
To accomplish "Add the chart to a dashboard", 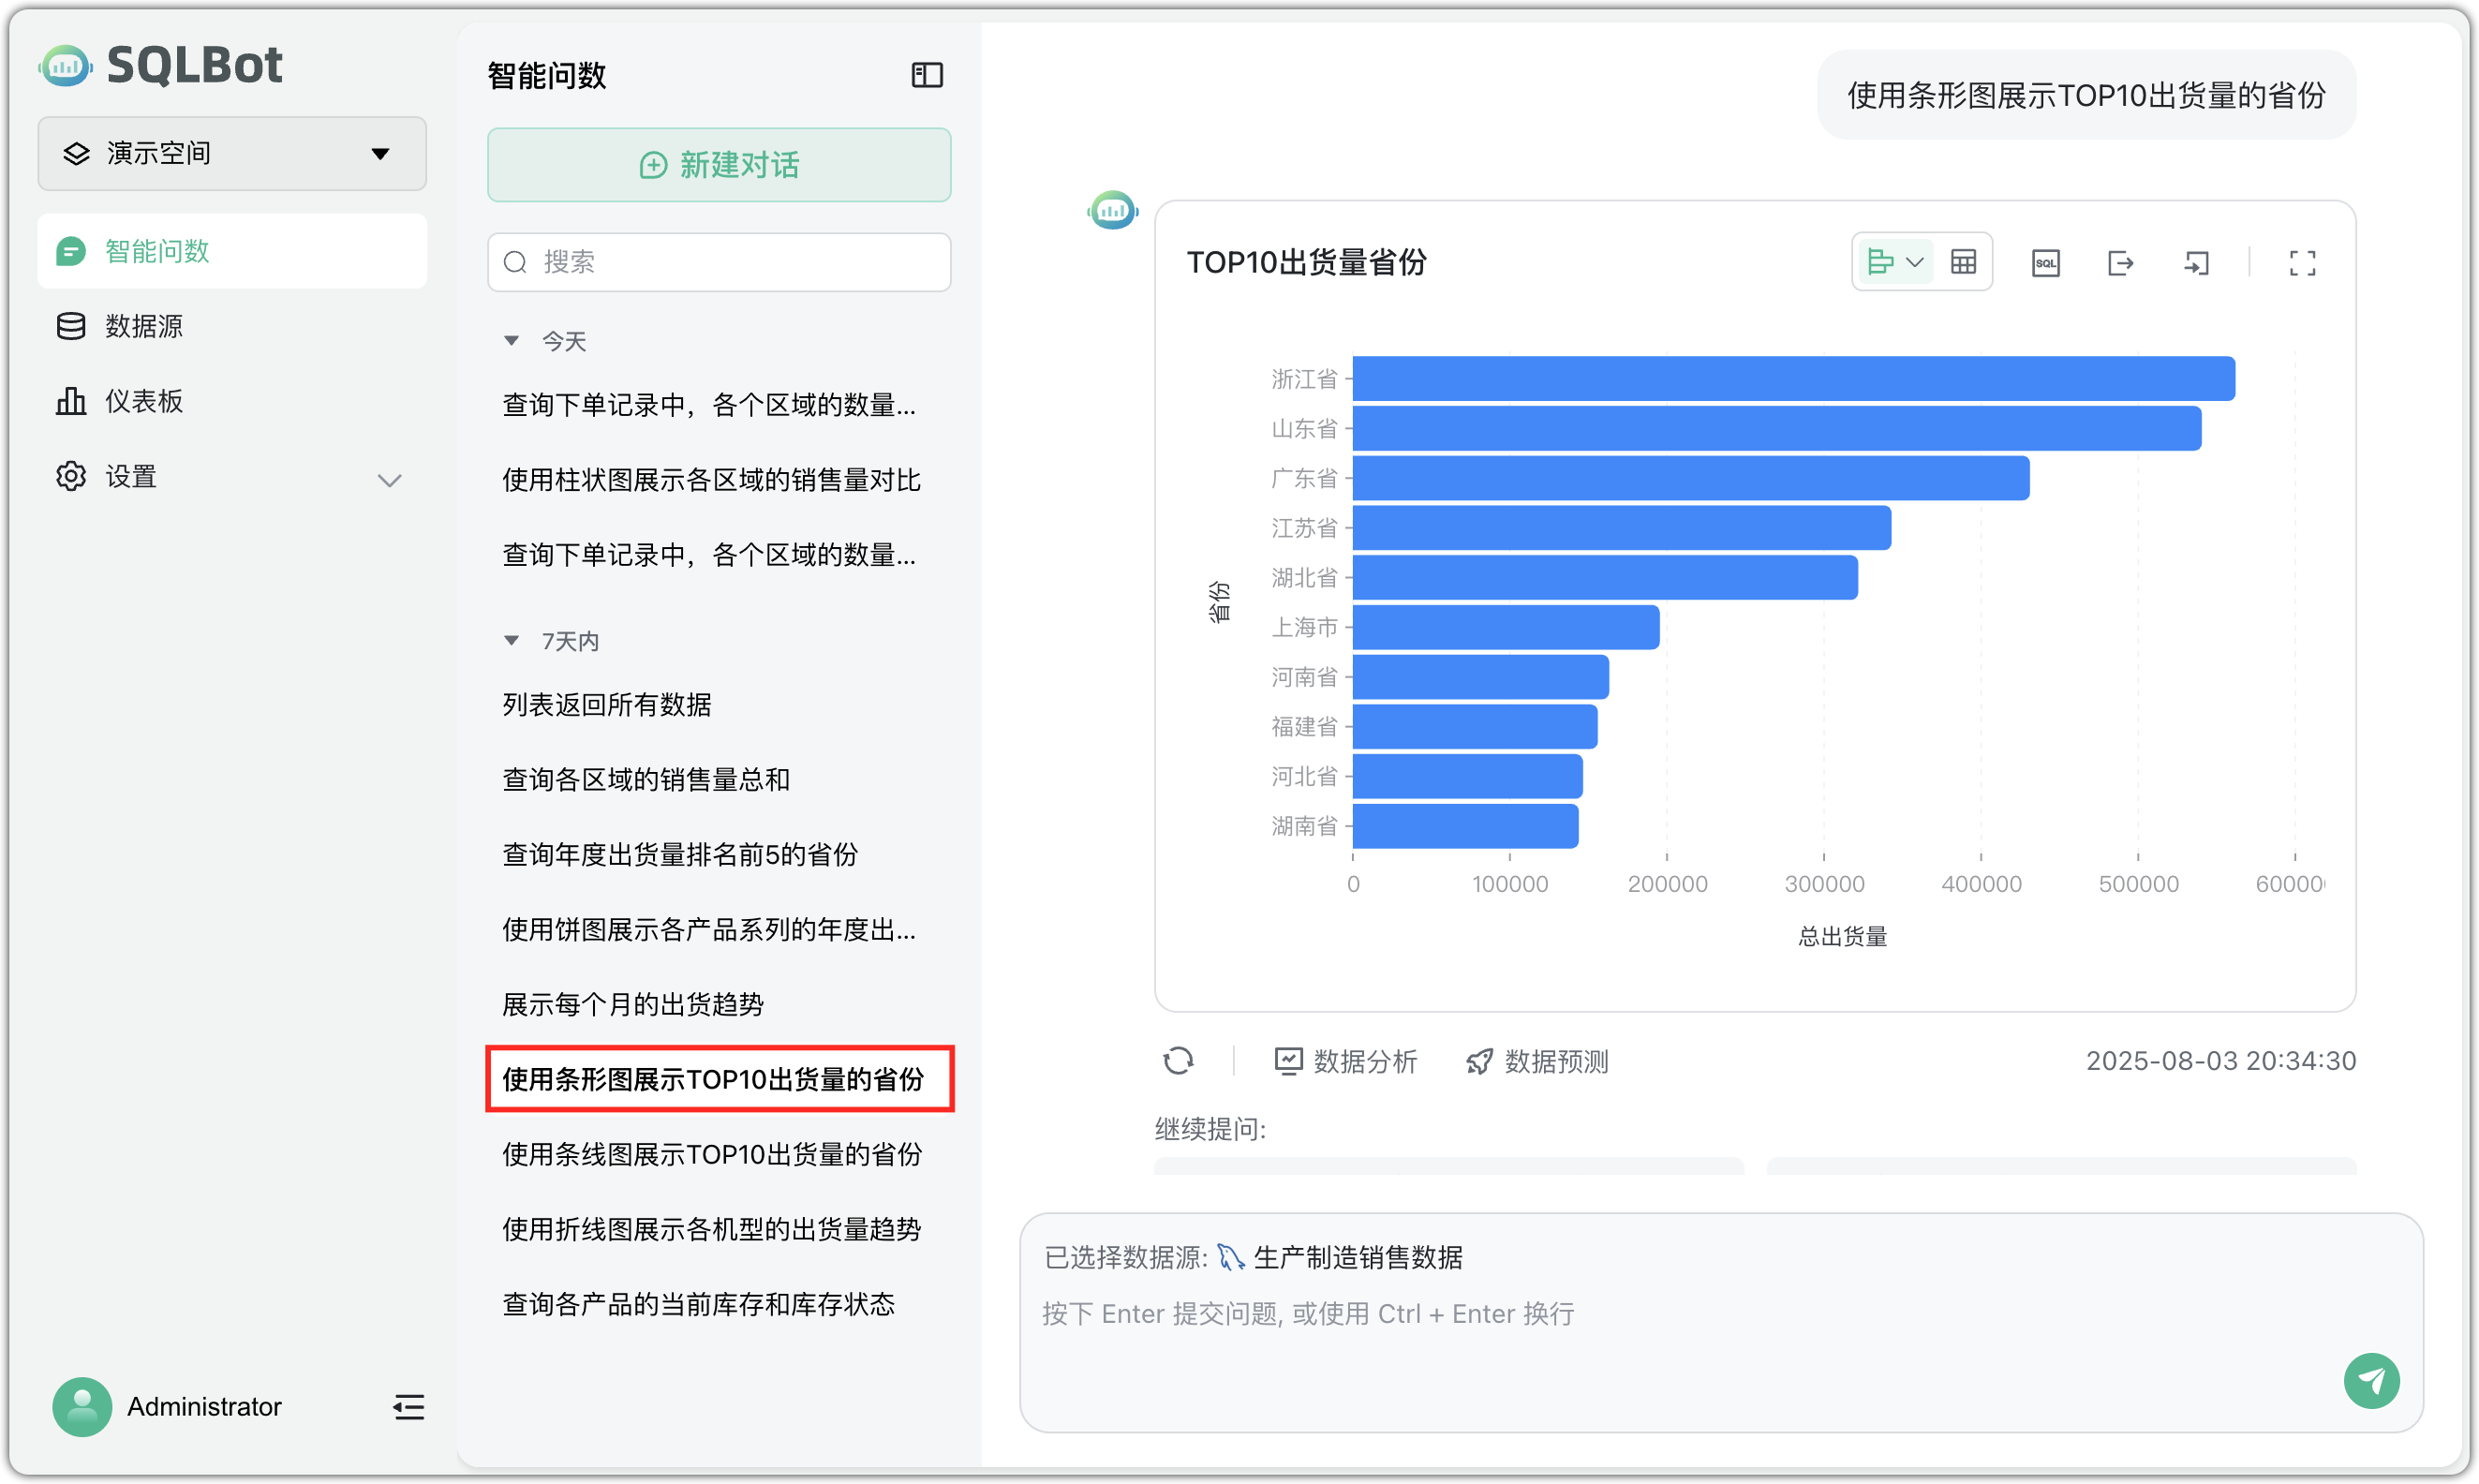I will click(2197, 262).
